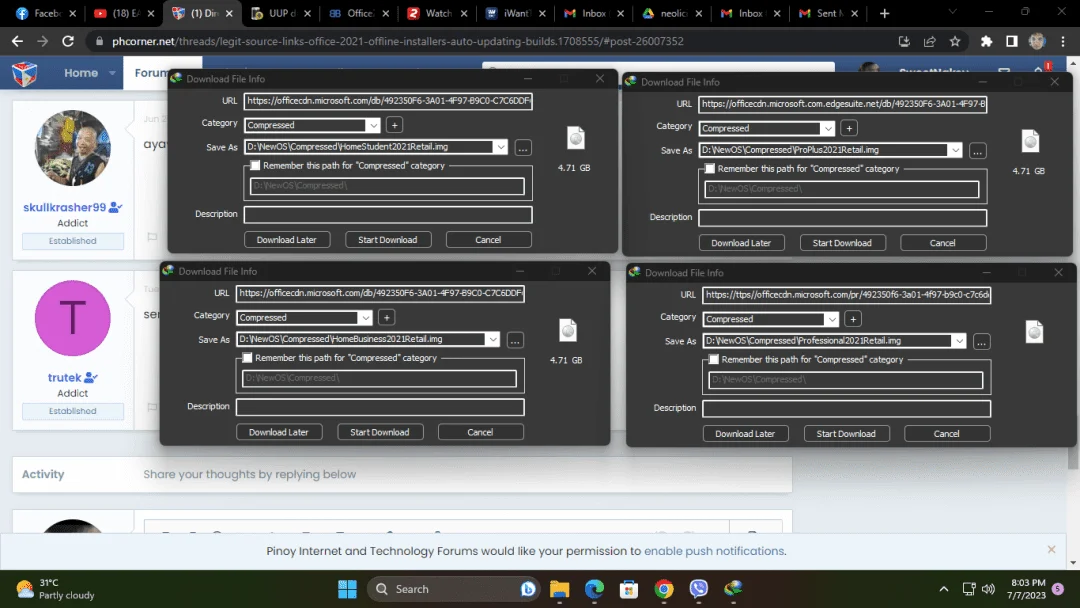Toggle Remember path checkbox in HomeBusiness2021Retail dialog
This screenshot has width=1080, height=608.
[x=247, y=358]
